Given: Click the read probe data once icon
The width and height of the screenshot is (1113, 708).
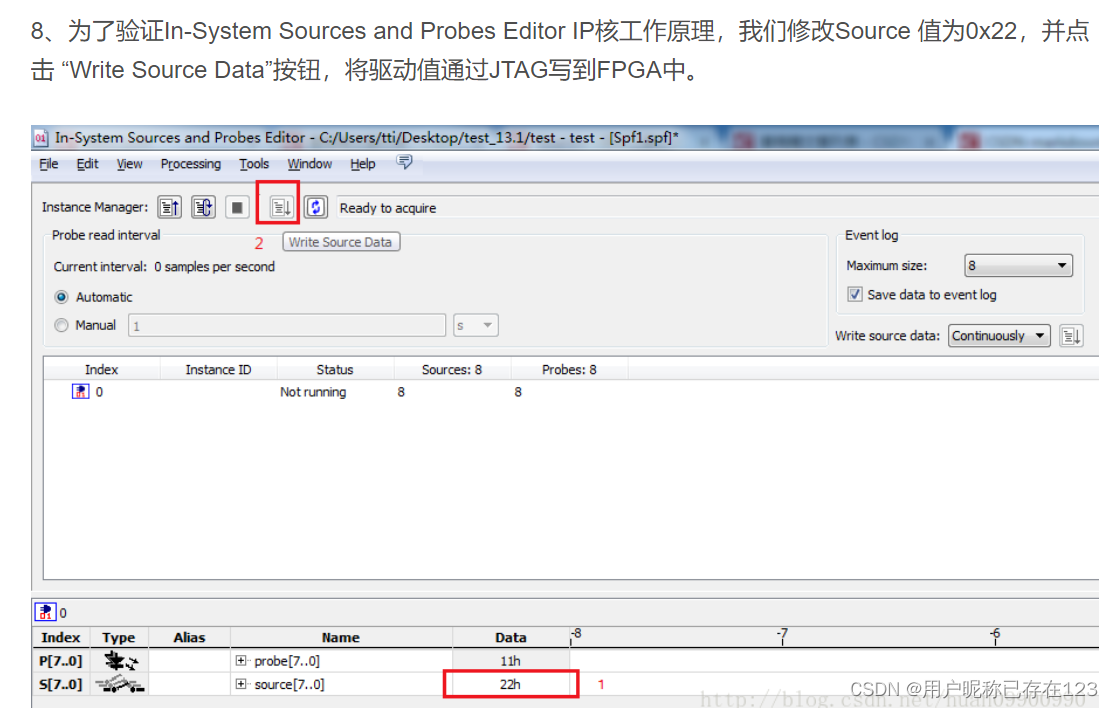Looking at the screenshot, I should [169, 207].
